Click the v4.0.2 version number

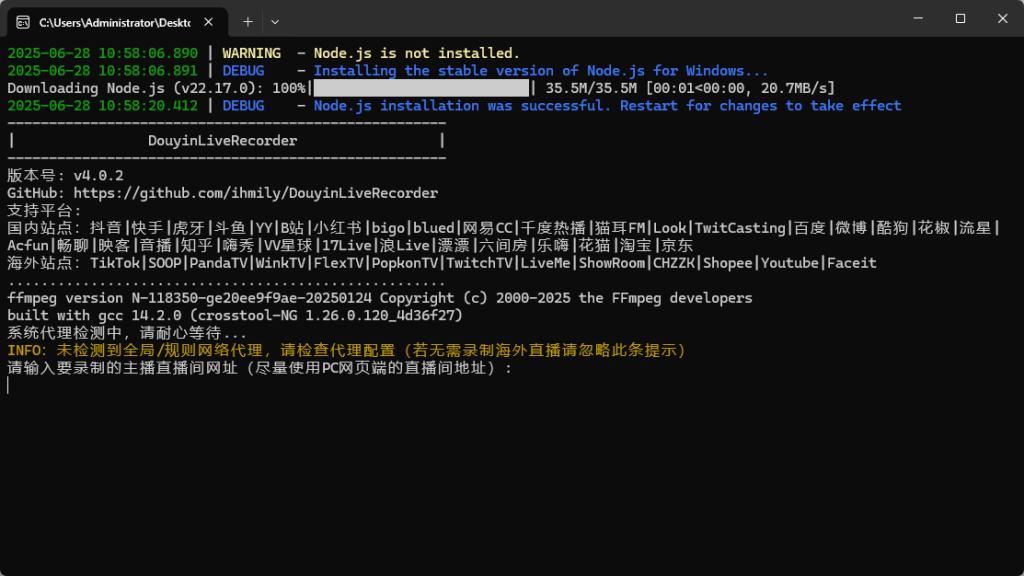(x=98, y=175)
